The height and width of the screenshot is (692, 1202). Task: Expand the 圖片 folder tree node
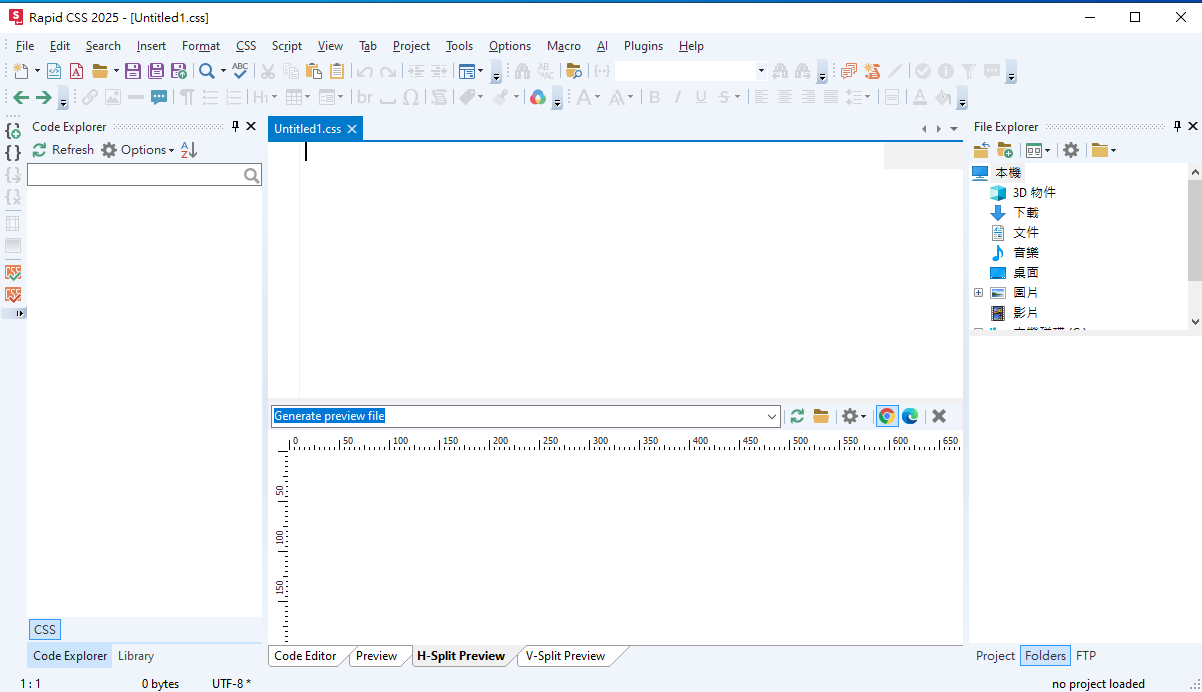[979, 292]
